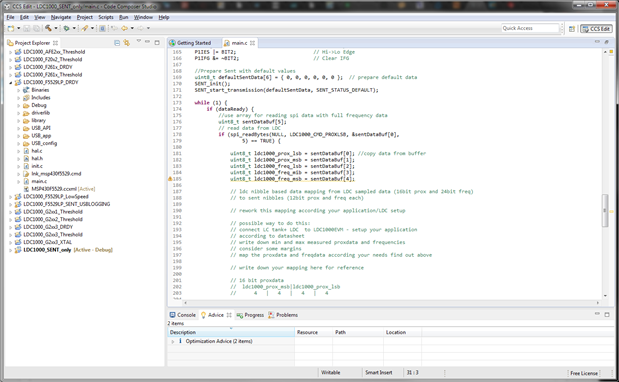This screenshot has width=619, height=382.
Task: Click Collapse All in Project Explorer
Action: 117,43
